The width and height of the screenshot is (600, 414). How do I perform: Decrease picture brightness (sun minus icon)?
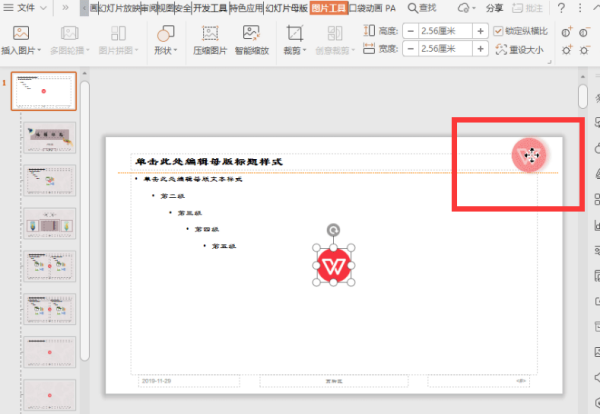[584, 50]
